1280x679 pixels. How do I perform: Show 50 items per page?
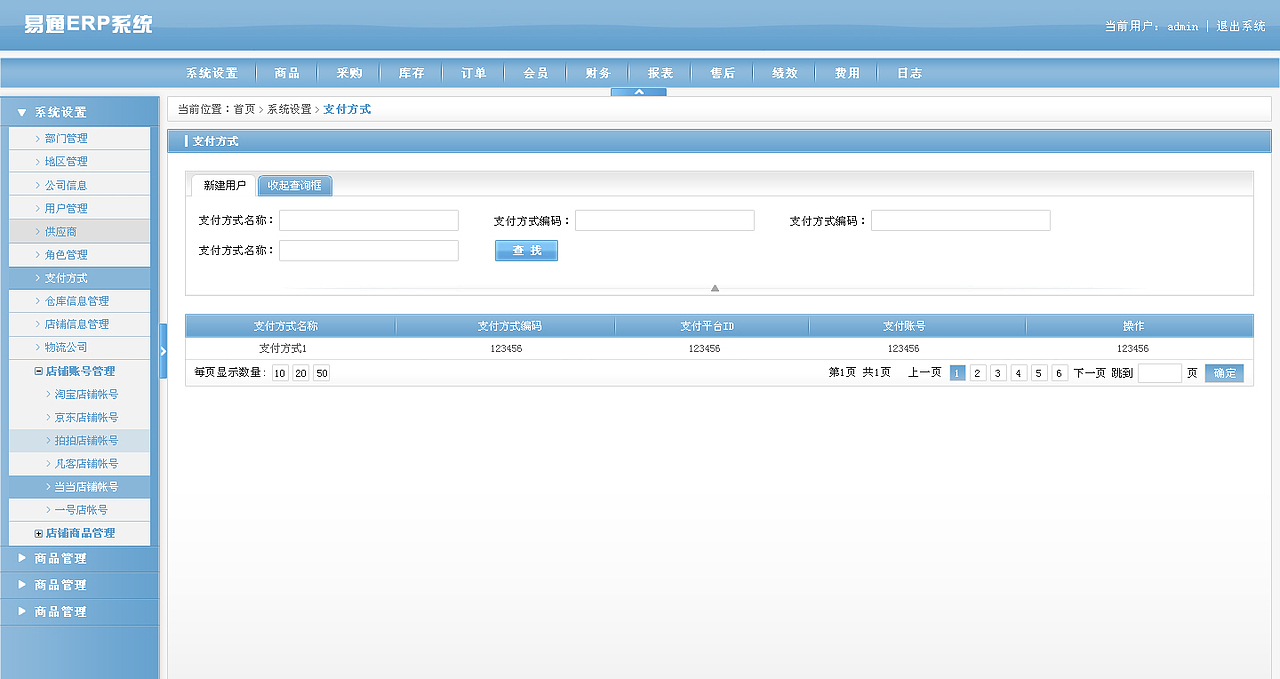(322, 373)
